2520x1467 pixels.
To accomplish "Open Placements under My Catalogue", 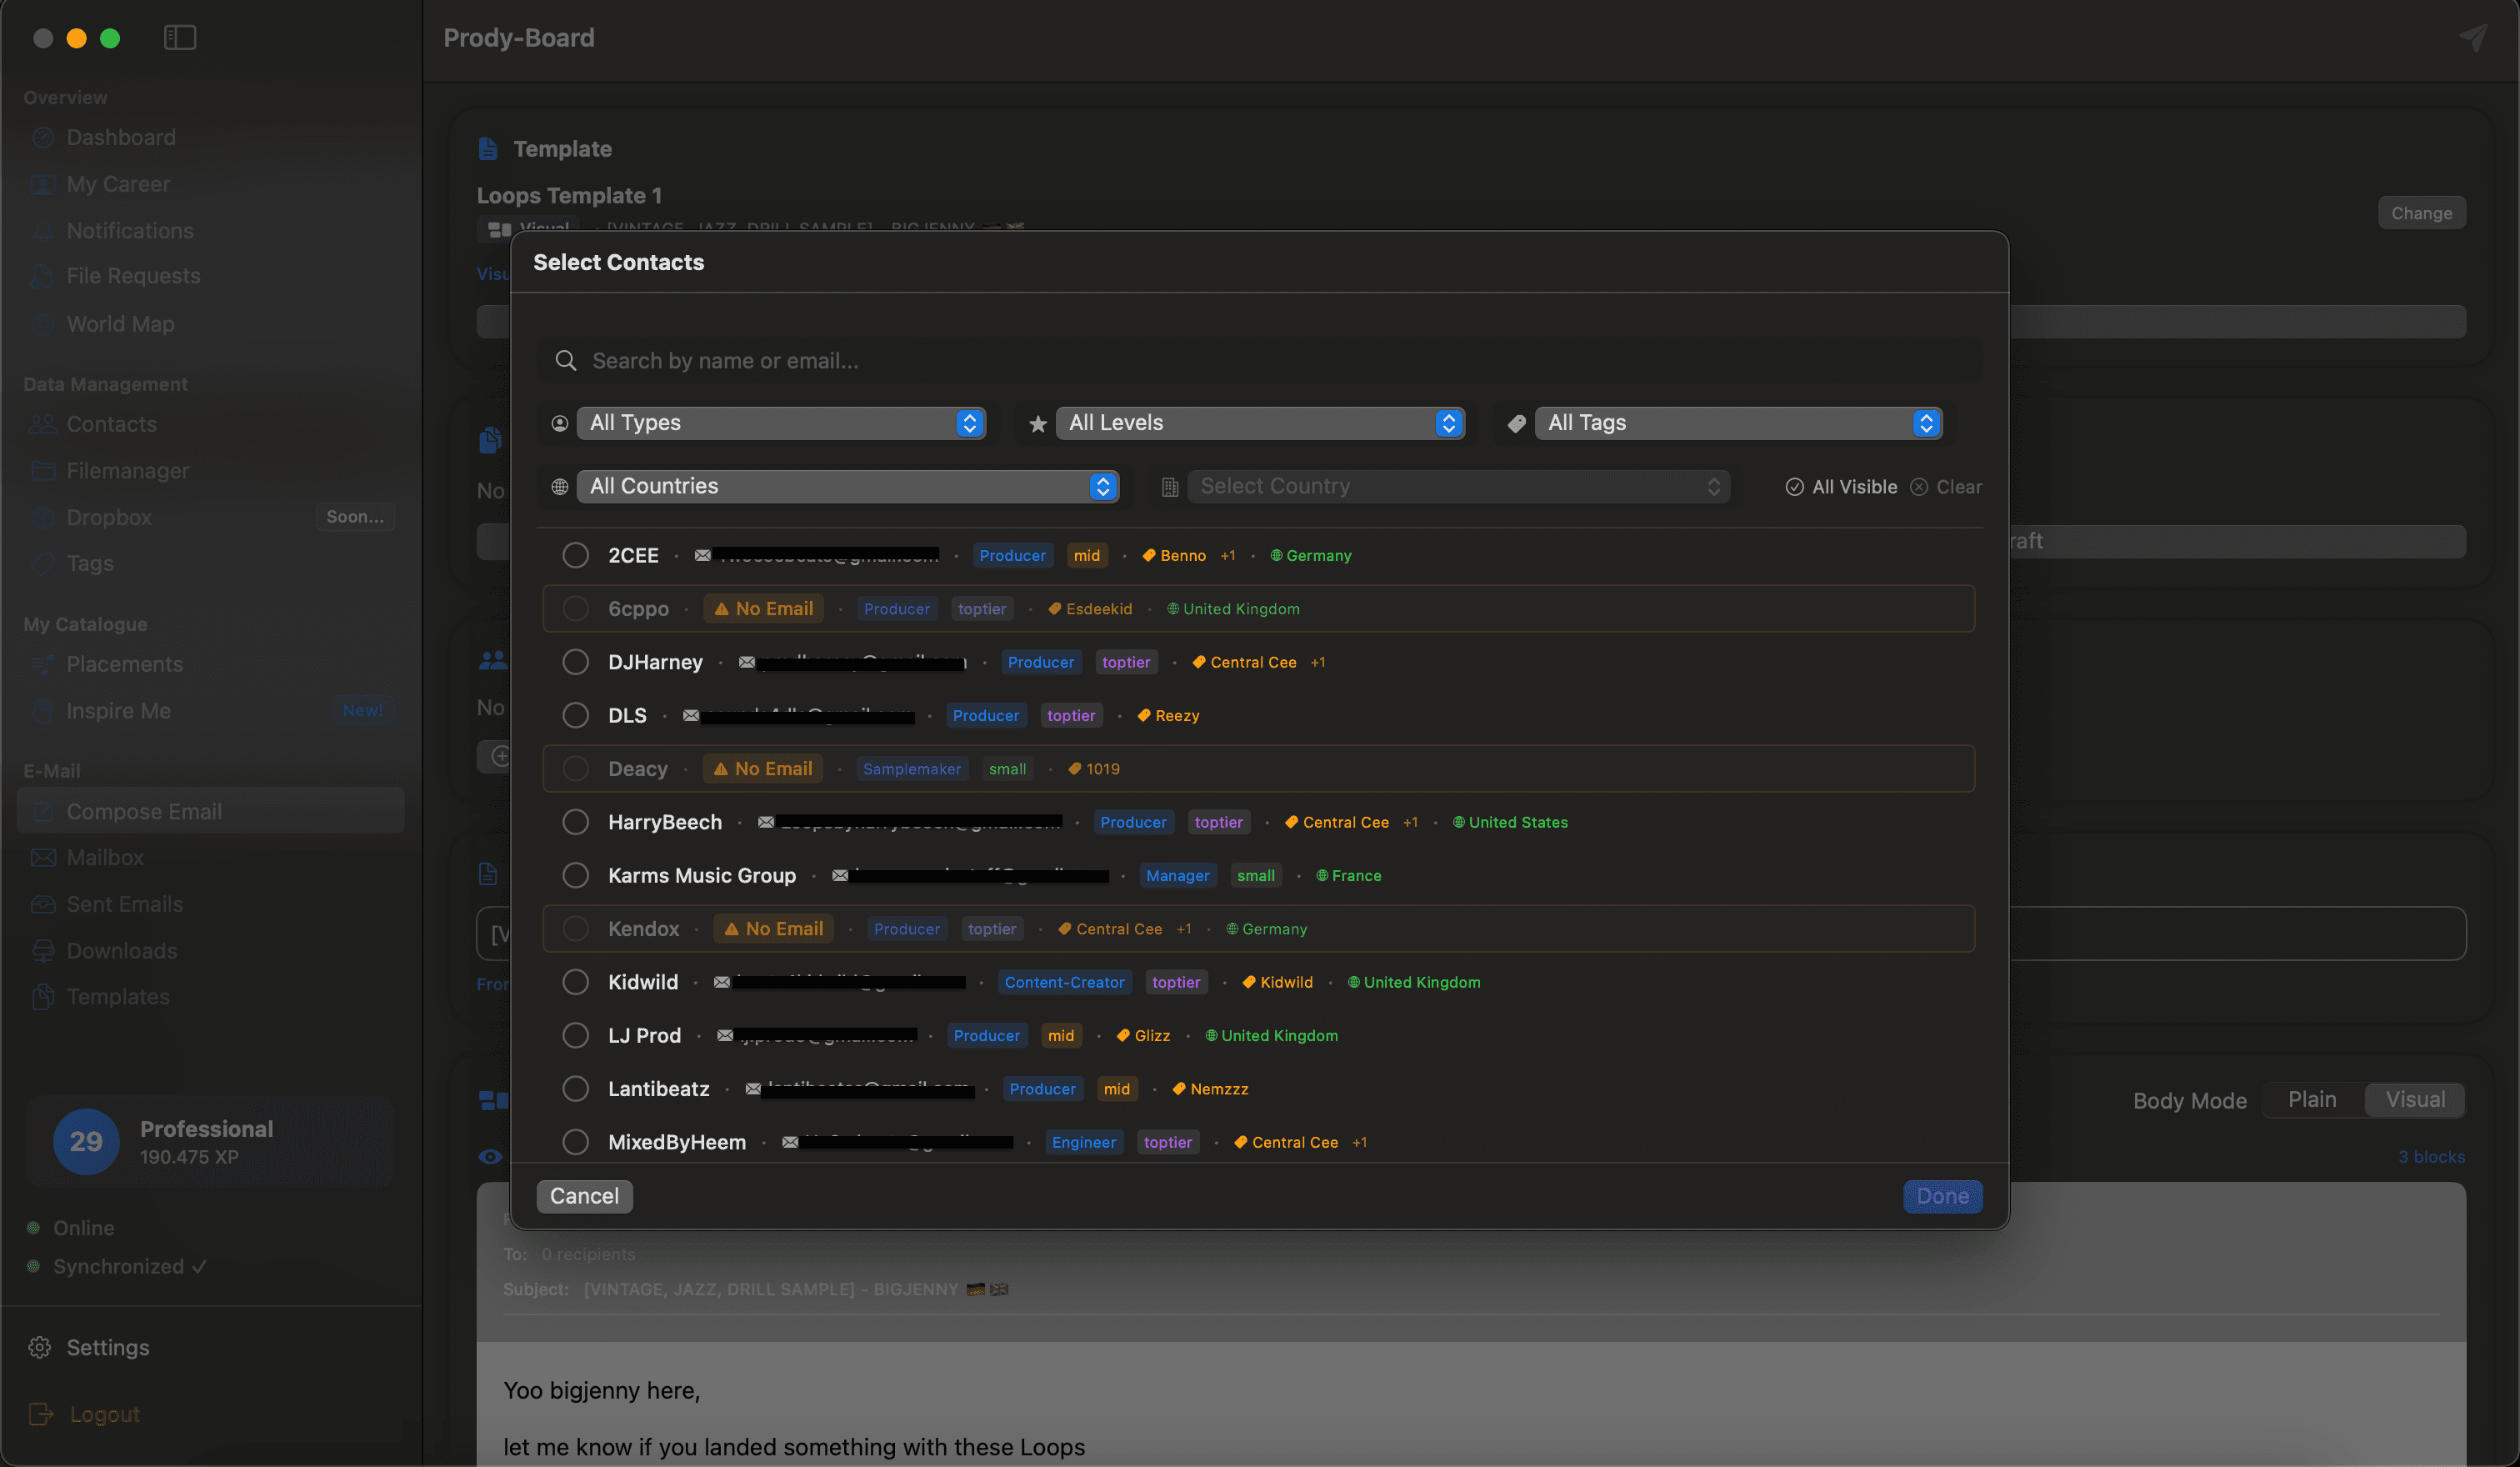I will click(124, 664).
